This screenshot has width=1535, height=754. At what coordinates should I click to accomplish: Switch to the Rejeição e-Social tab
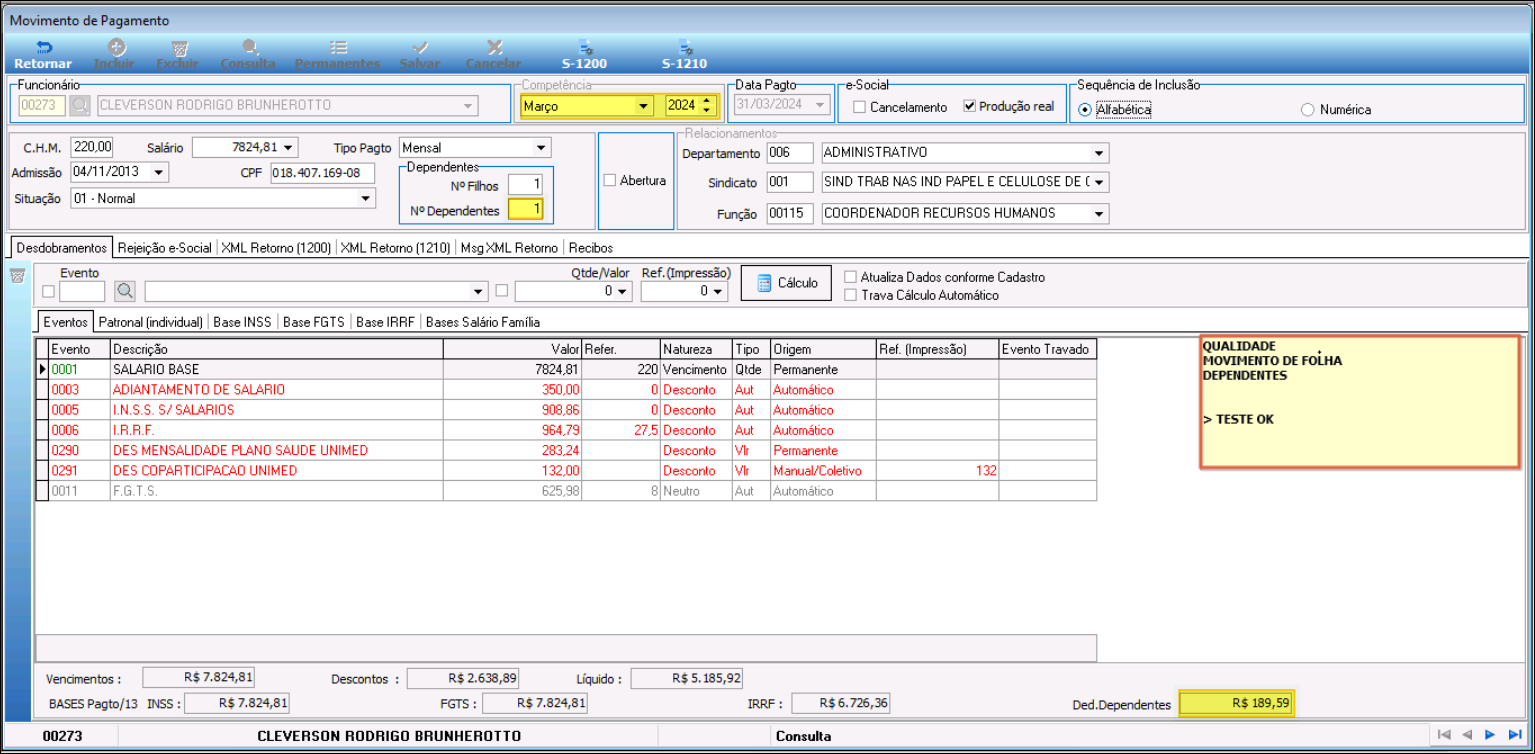[x=164, y=247]
